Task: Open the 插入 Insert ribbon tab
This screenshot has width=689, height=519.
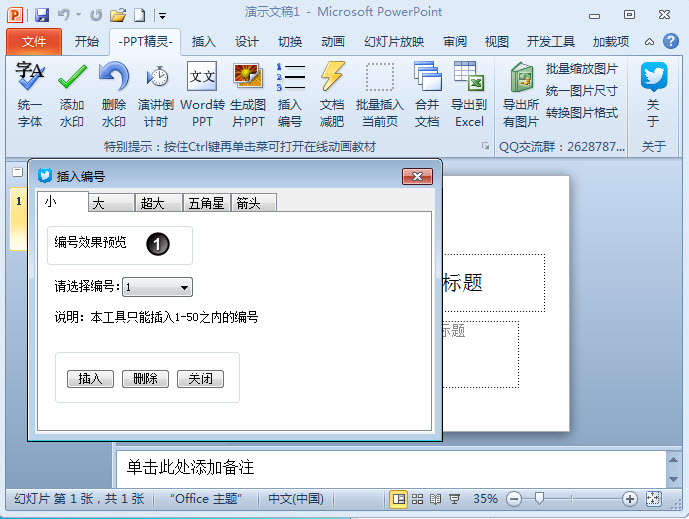Action: click(203, 42)
